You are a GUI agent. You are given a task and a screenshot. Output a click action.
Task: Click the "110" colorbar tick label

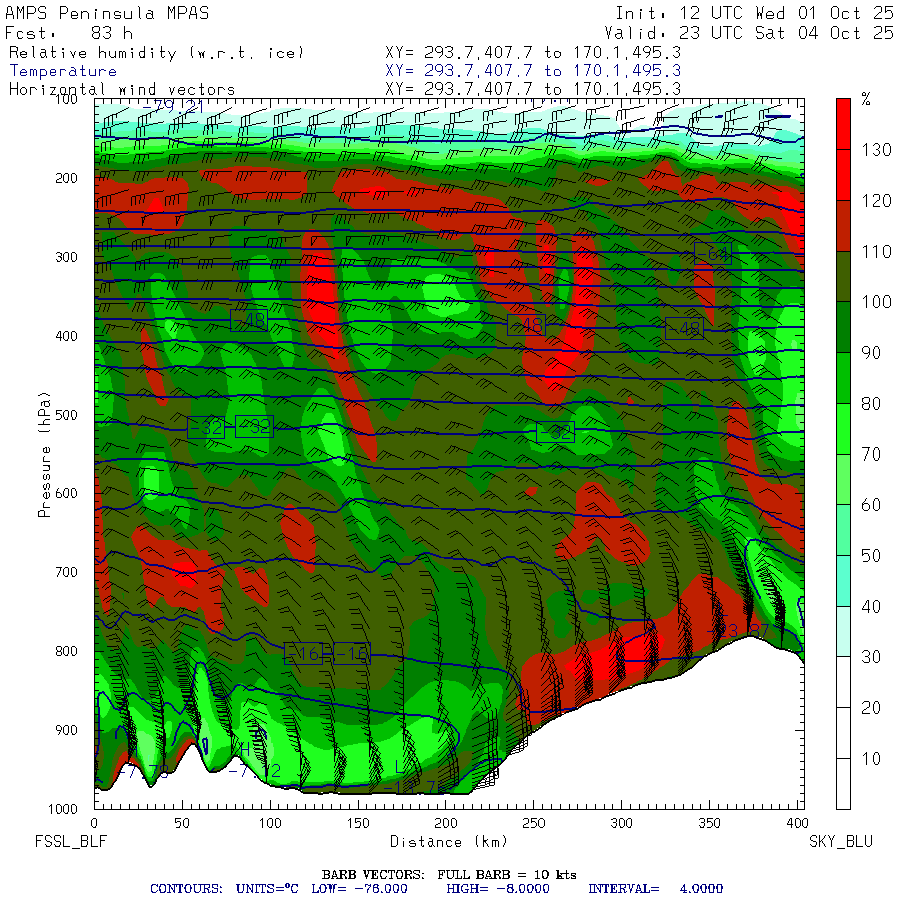(876, 251)
